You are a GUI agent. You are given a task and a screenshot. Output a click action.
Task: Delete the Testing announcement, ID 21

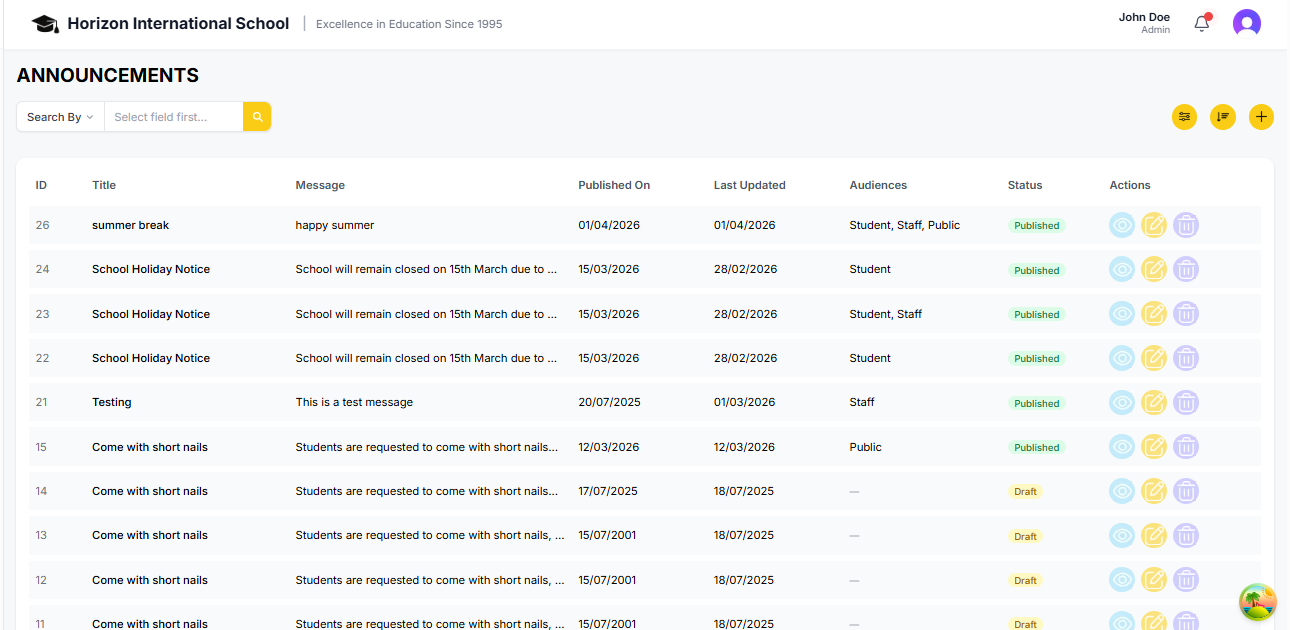click(1186, 402)
